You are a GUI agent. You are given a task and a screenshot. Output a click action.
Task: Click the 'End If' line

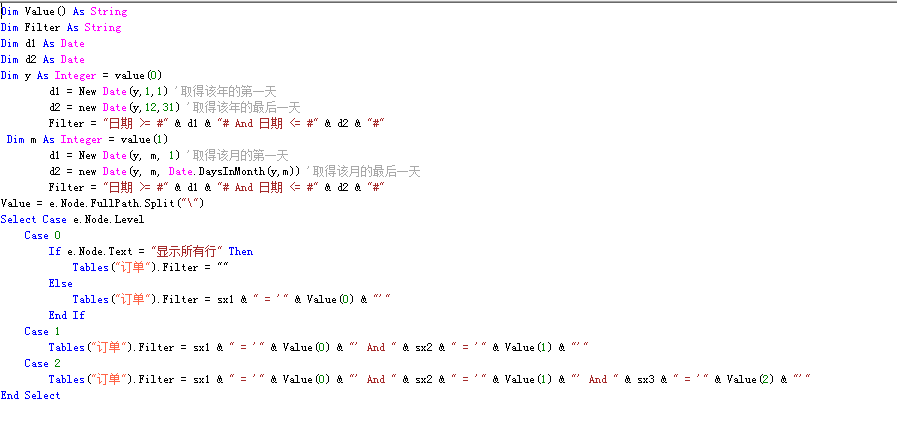(67, 316)
